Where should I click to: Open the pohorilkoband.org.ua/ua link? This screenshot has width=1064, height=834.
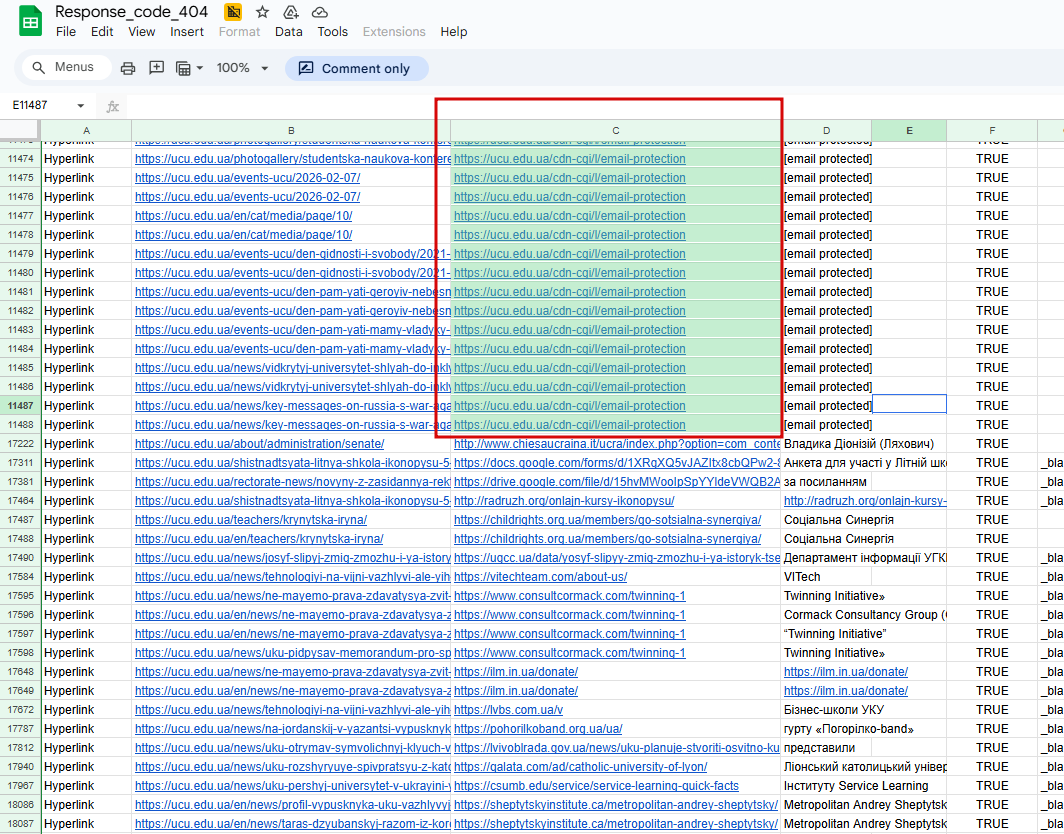click(538, 729)
